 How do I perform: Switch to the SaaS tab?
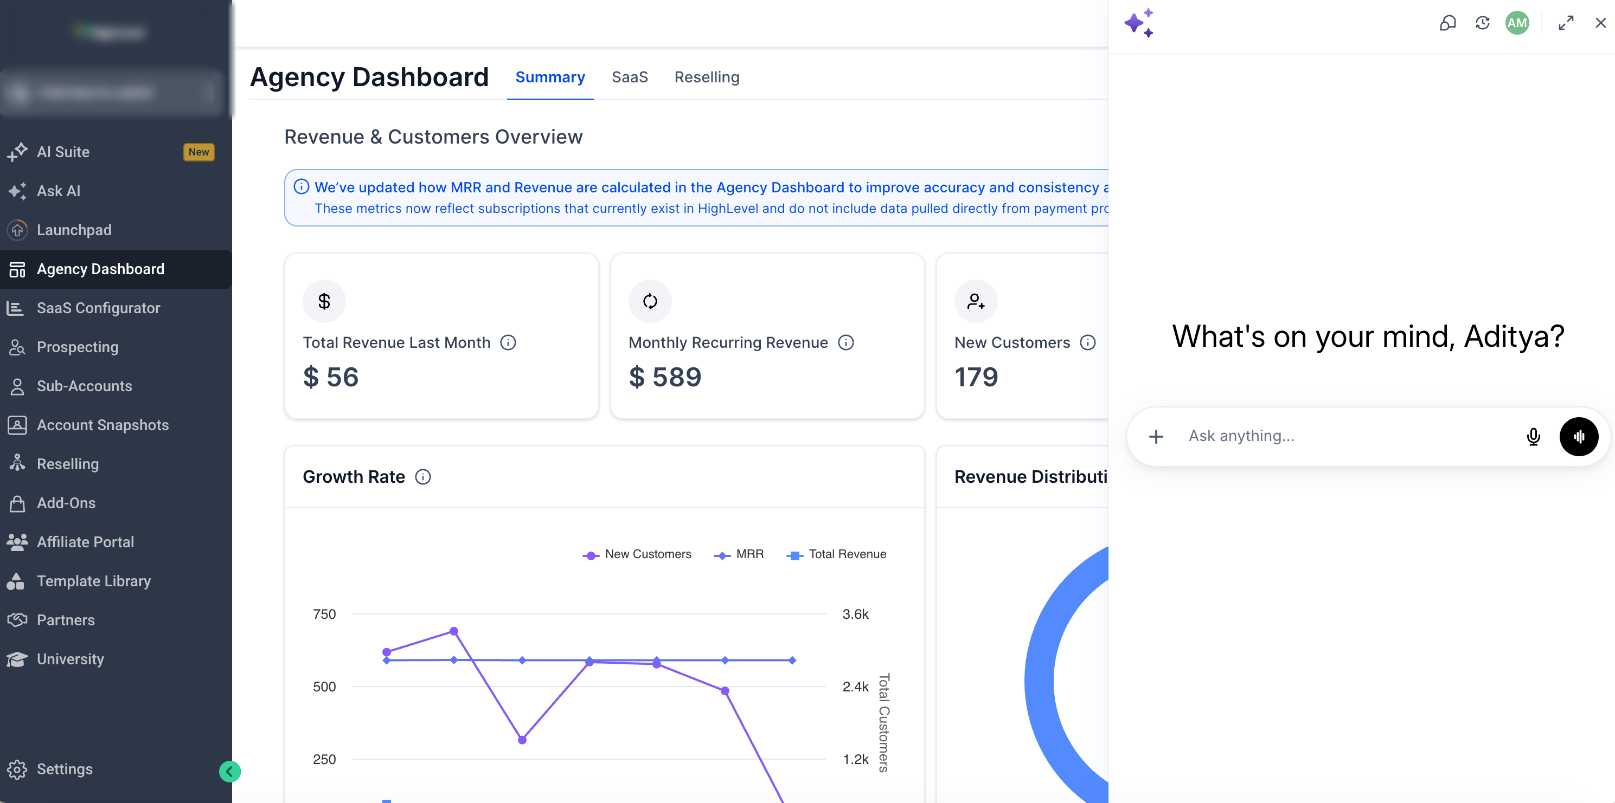pyautogui.click(x=630, y=77)
